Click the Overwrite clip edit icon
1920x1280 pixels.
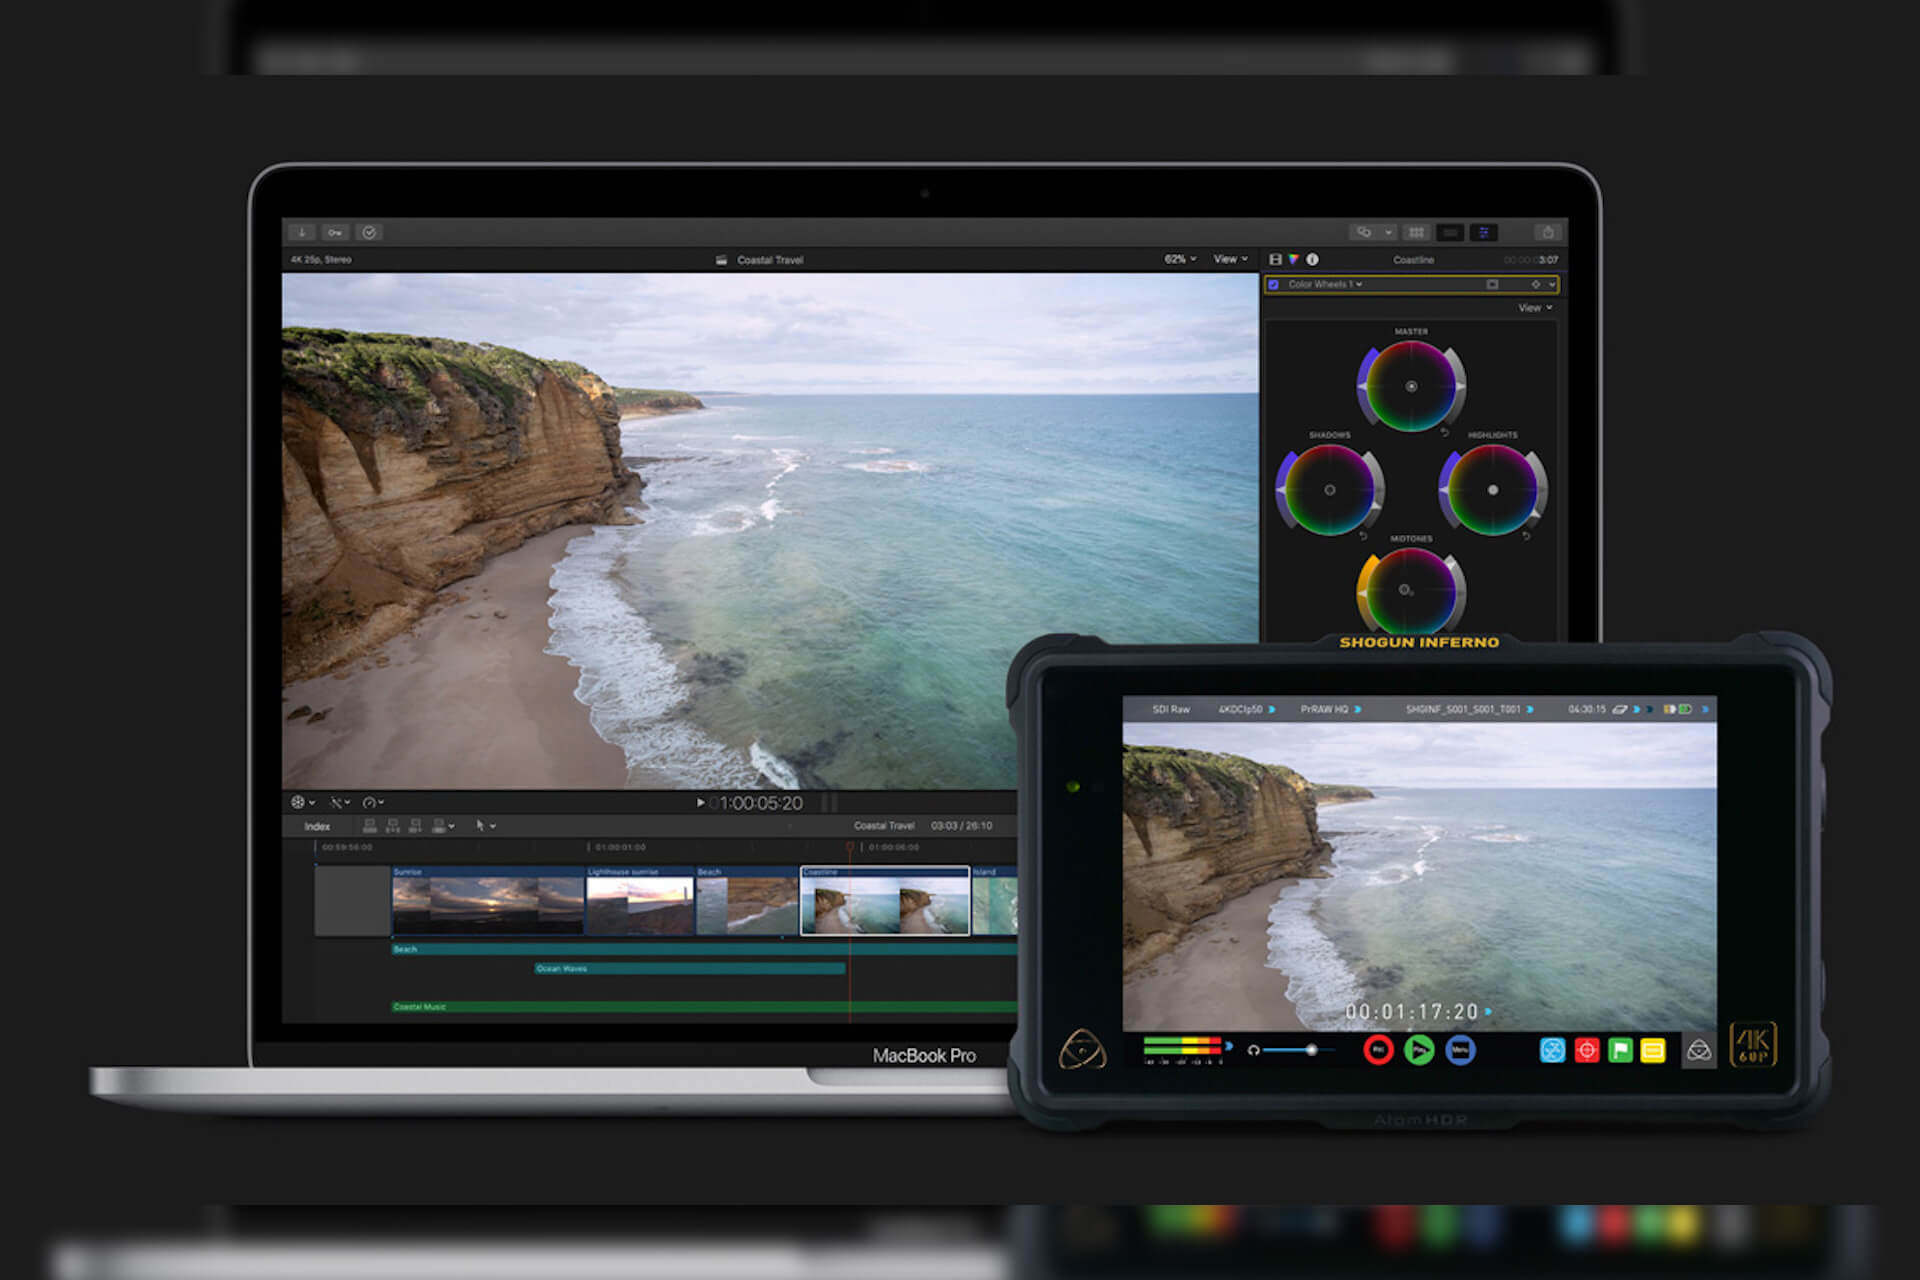(x=439, y=826)
